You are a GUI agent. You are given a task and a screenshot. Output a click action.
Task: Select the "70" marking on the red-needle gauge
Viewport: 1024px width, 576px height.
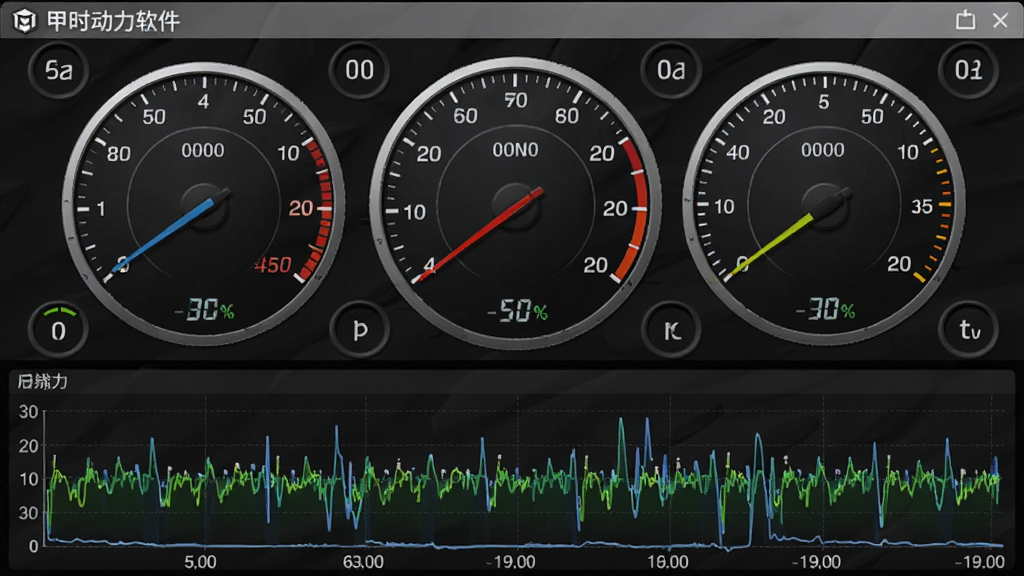click(x=515, y=101)
